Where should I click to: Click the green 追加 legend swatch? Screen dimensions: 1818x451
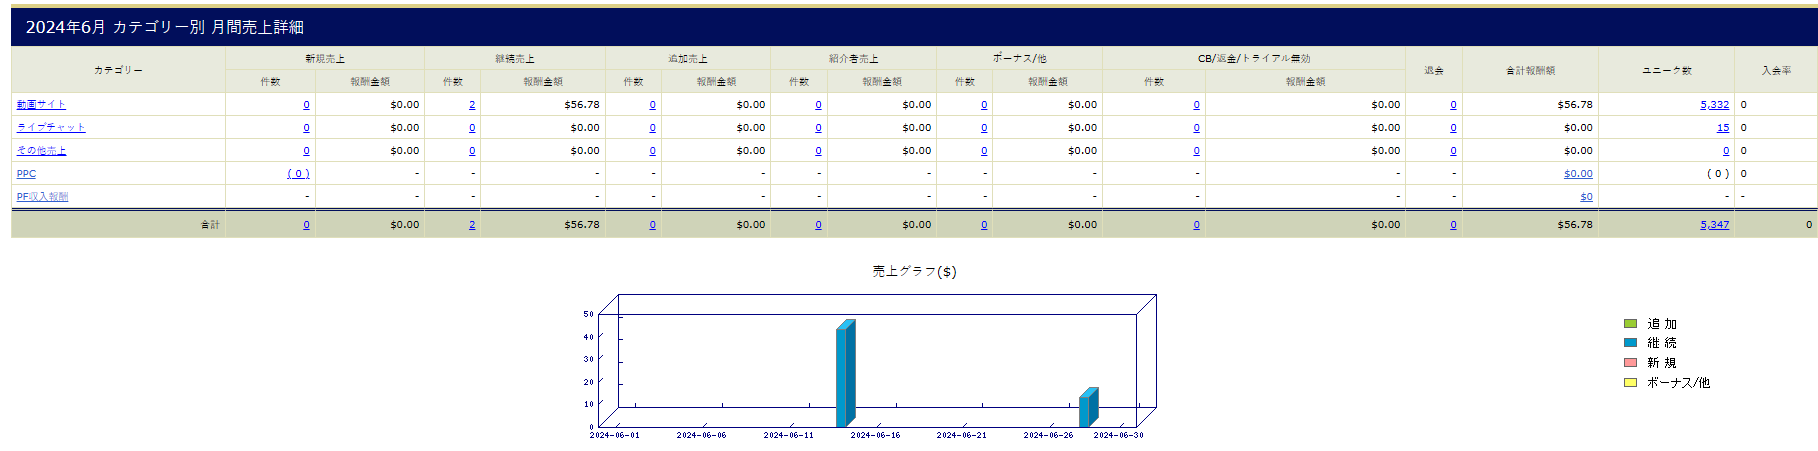point(1630,324)
